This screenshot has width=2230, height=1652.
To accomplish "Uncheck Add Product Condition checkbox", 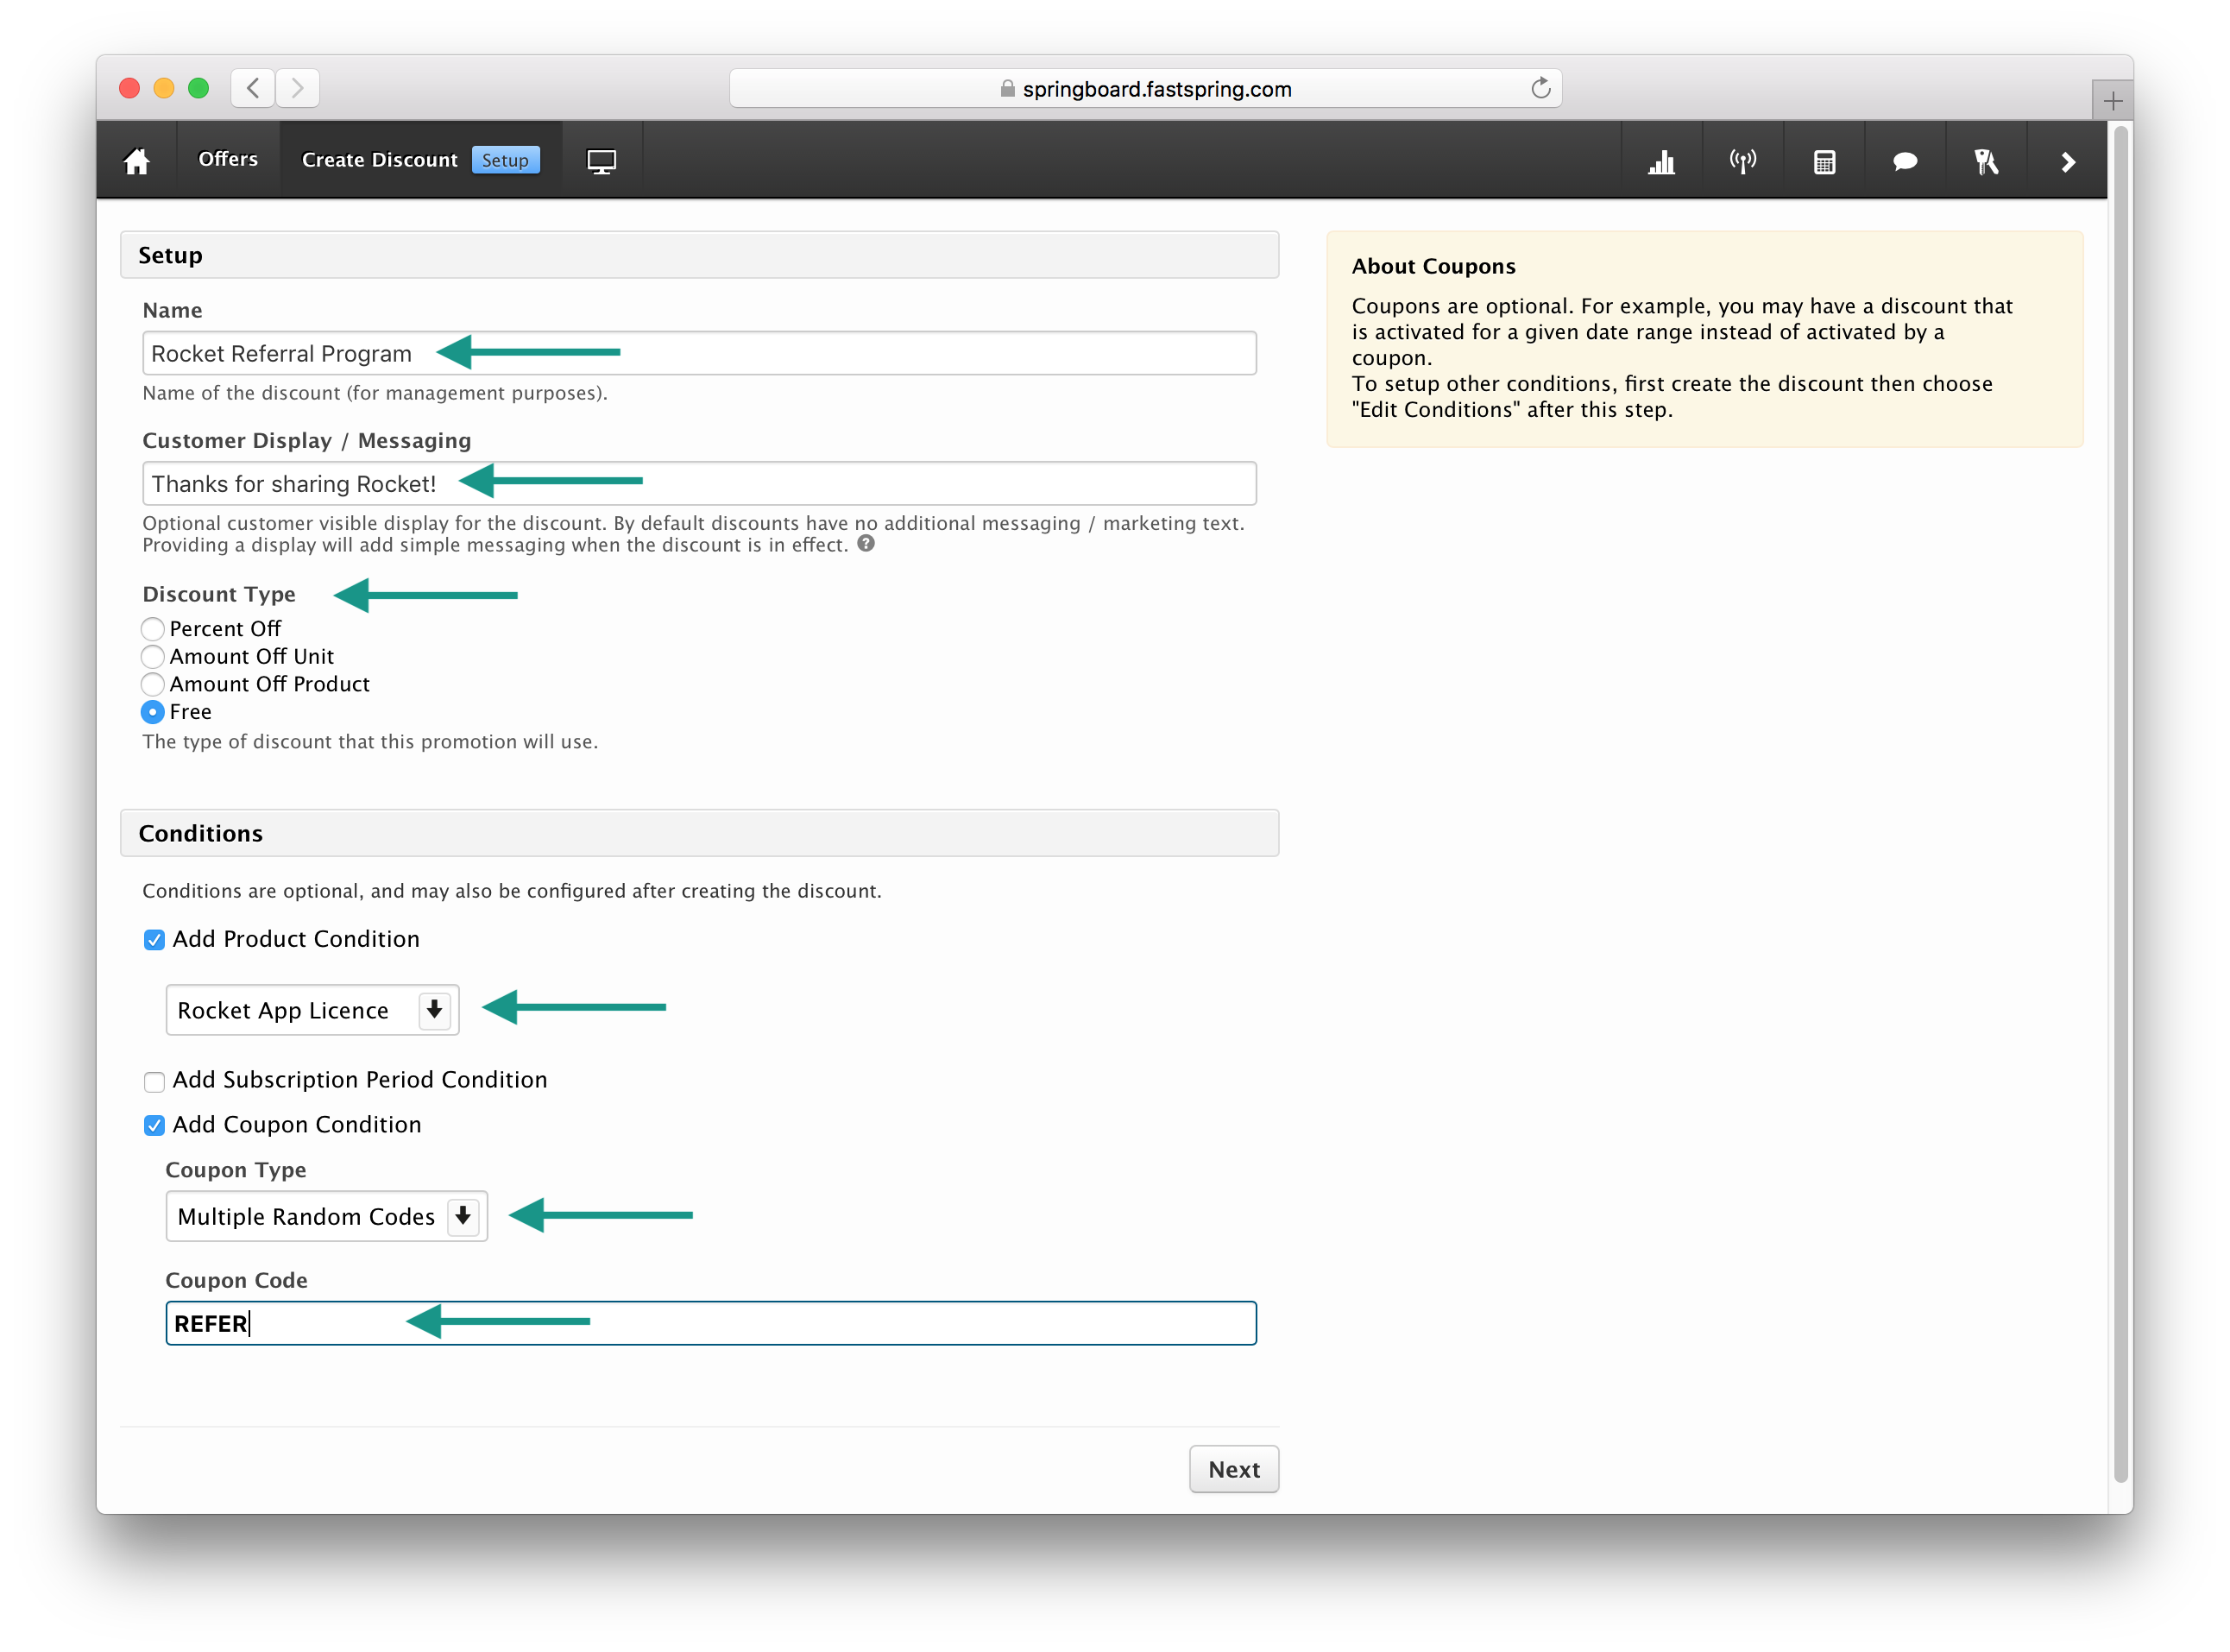I will point(154,940).
